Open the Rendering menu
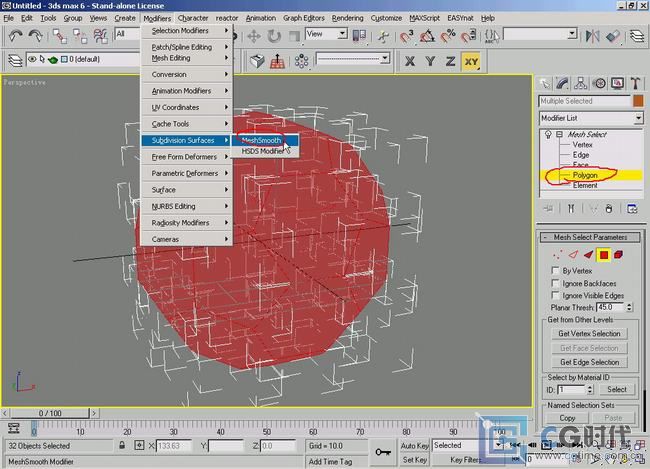This screenshot has height=469, width=650. pyautogui.click(x=347, y=18)
